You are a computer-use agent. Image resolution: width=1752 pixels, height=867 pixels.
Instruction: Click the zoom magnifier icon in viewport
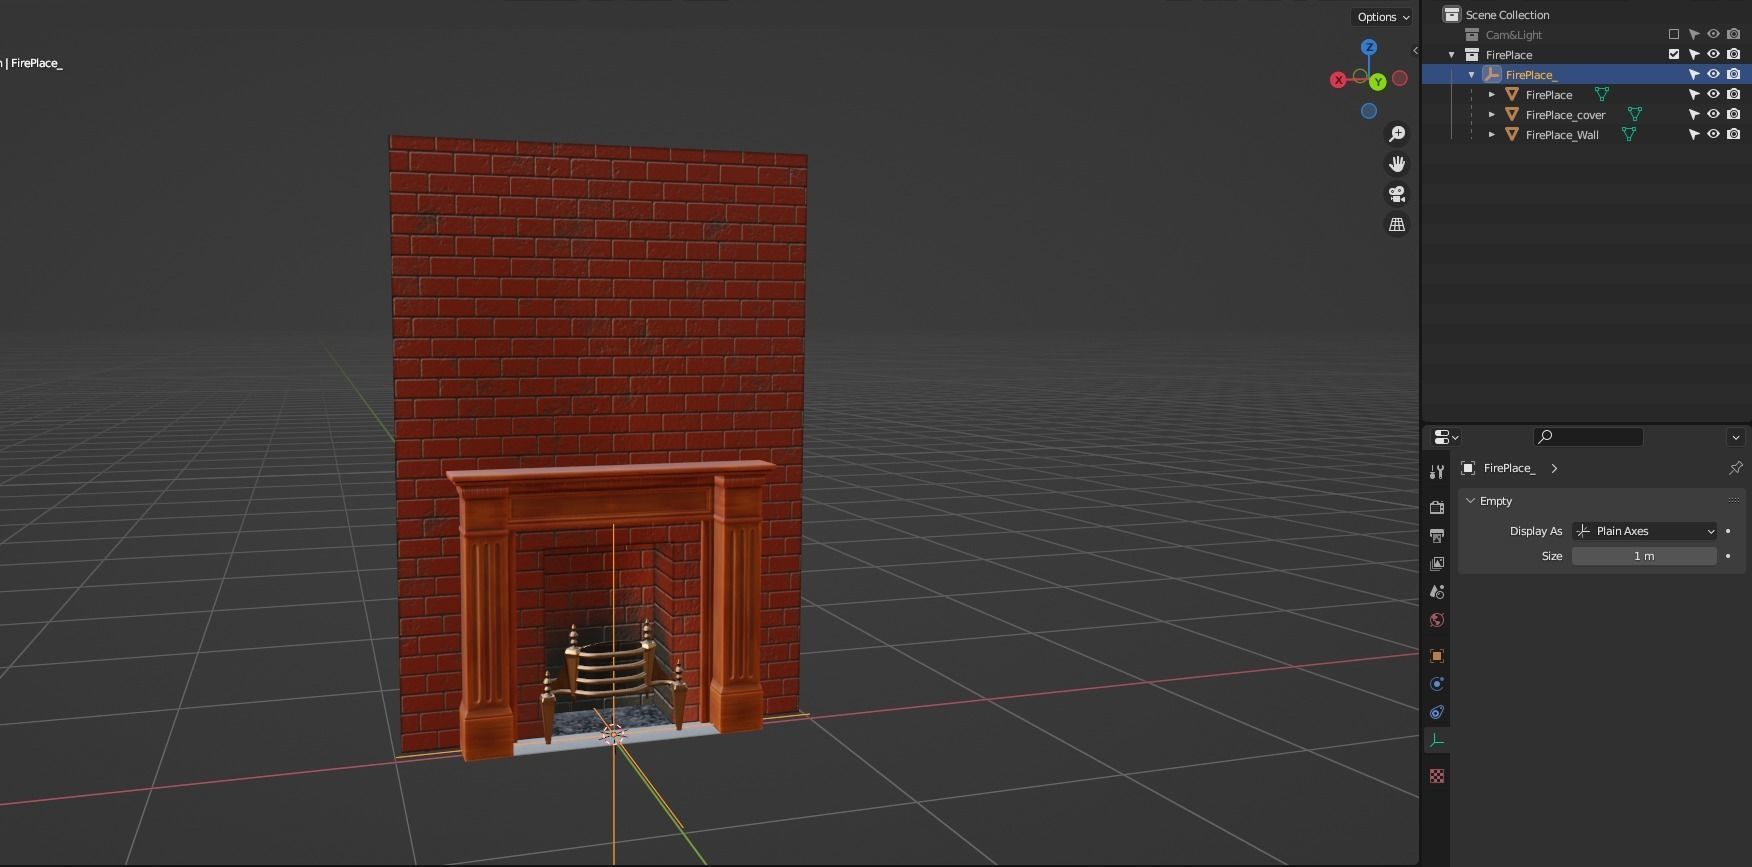[1397, 134]
